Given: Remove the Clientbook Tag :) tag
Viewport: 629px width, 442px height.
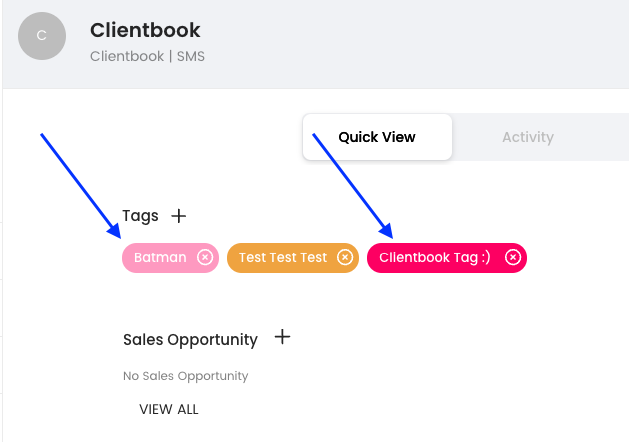Looking at the screenshot, I should (513, 258).
